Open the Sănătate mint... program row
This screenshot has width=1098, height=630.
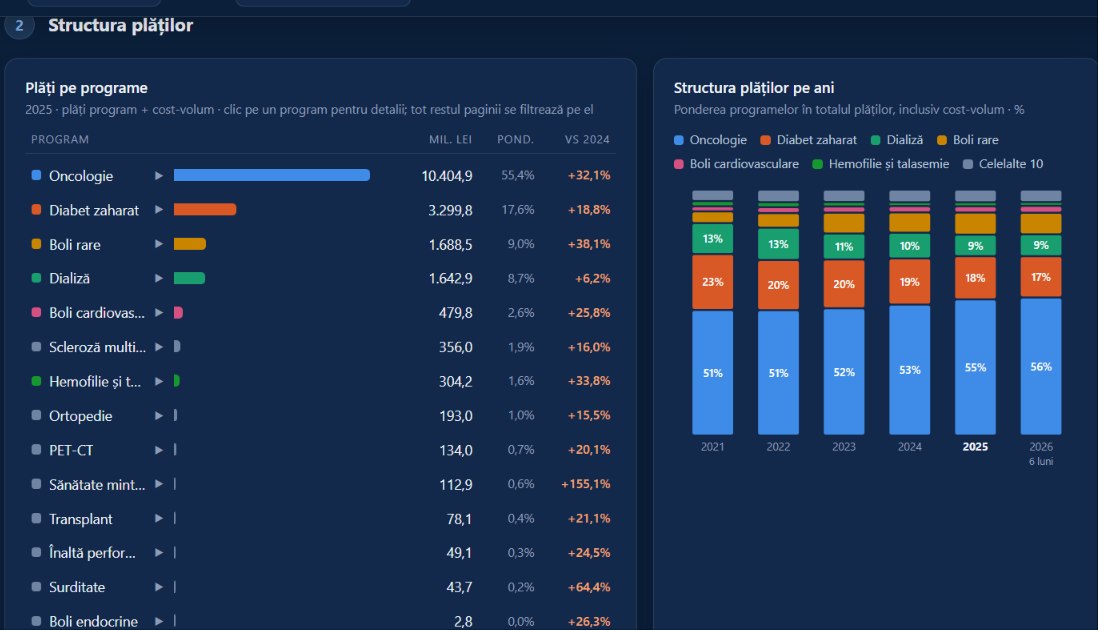pyautogui.click(x=321, y=484)
